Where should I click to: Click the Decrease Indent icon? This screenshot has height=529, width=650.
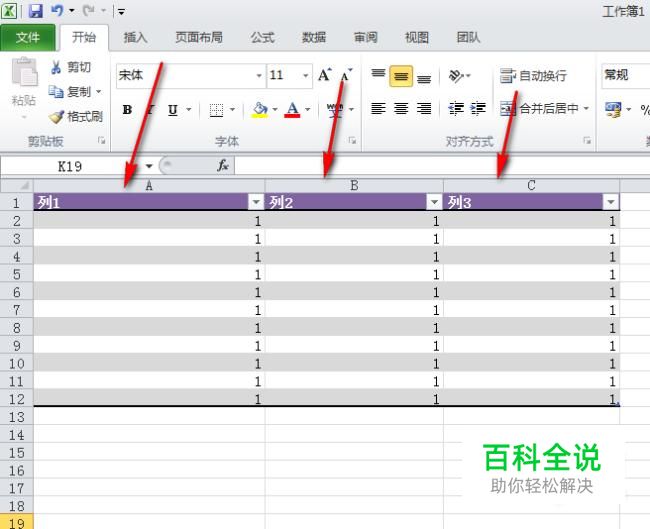pyautogui.click(x=456, y=109)
